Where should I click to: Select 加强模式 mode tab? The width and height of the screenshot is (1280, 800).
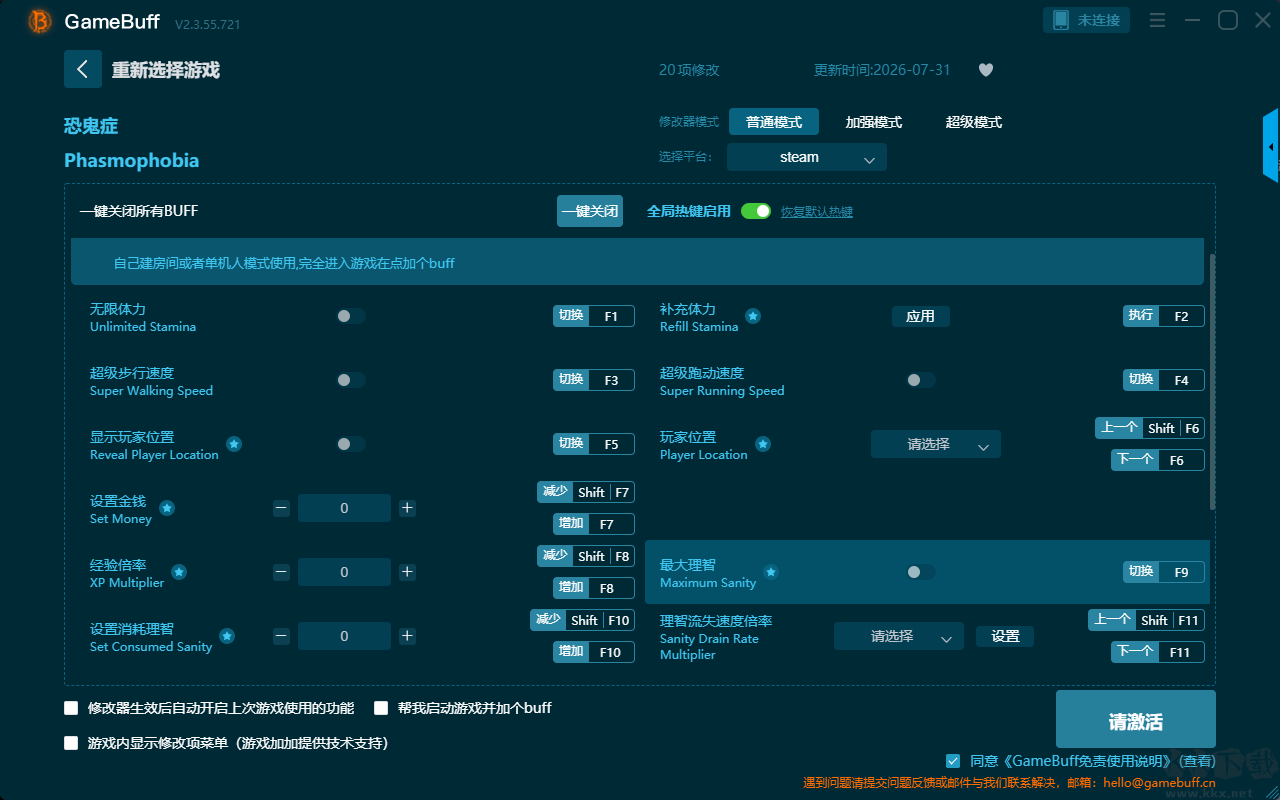click(x=874, y=122)
